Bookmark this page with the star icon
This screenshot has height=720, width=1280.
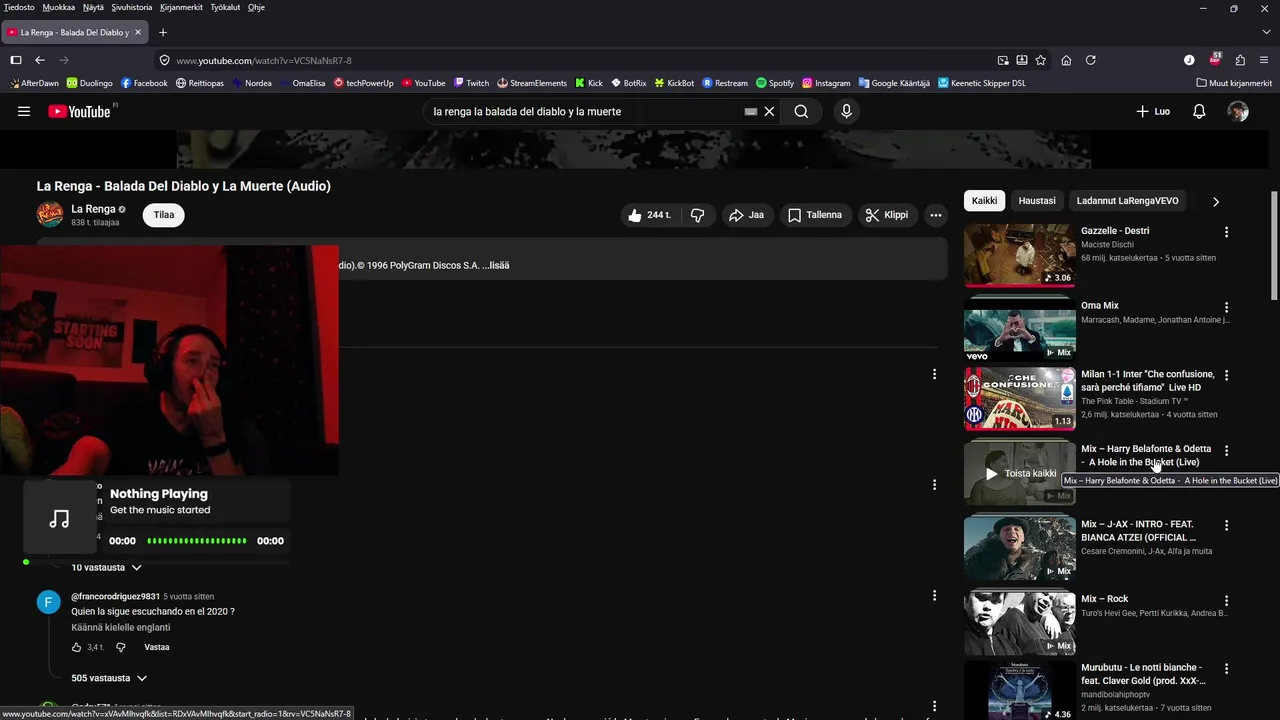pos(1040,60)
